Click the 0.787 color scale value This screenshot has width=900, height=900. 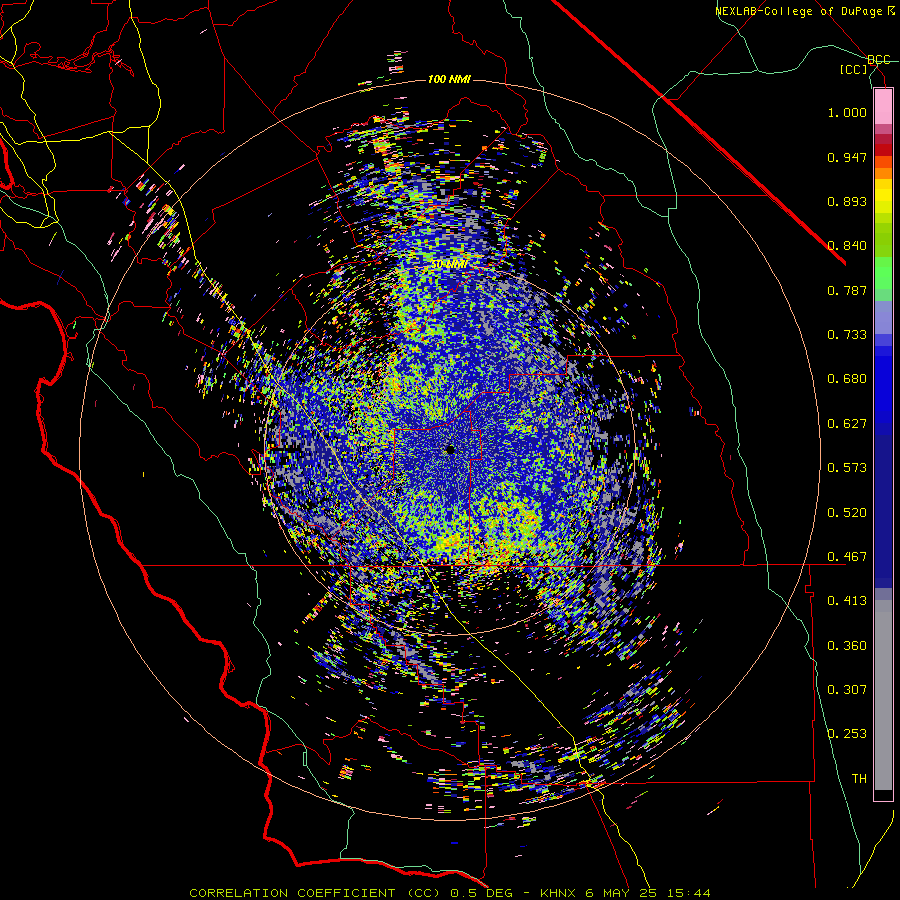(847, 290)
